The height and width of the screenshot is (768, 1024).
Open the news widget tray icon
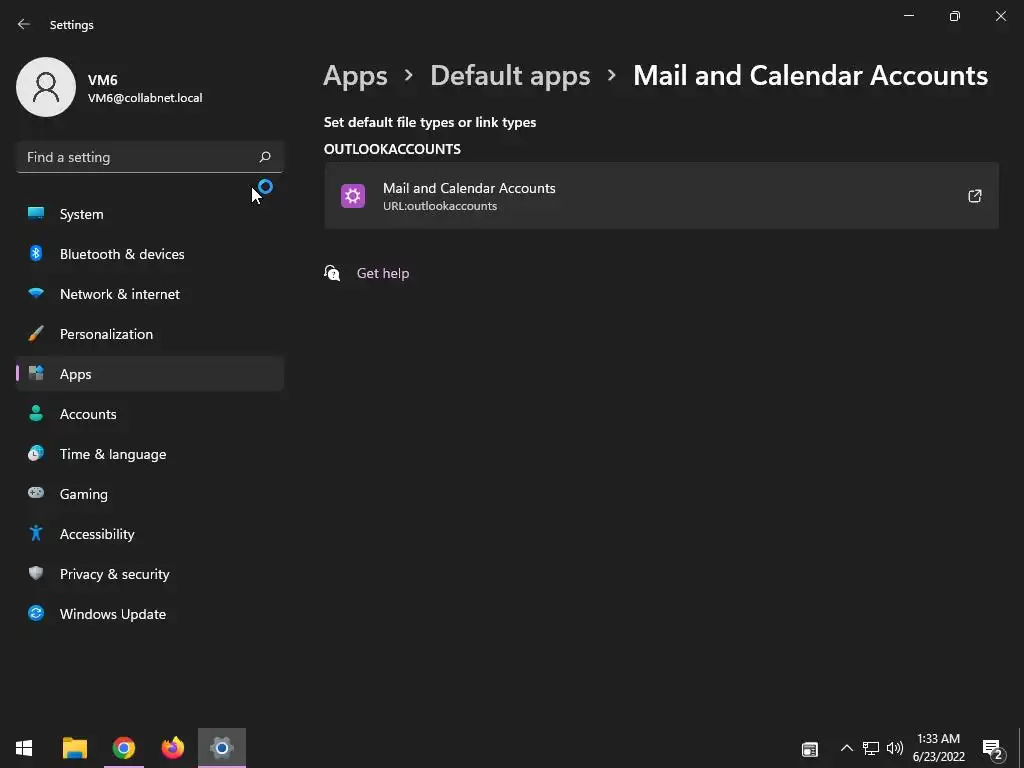coord(810,748)
